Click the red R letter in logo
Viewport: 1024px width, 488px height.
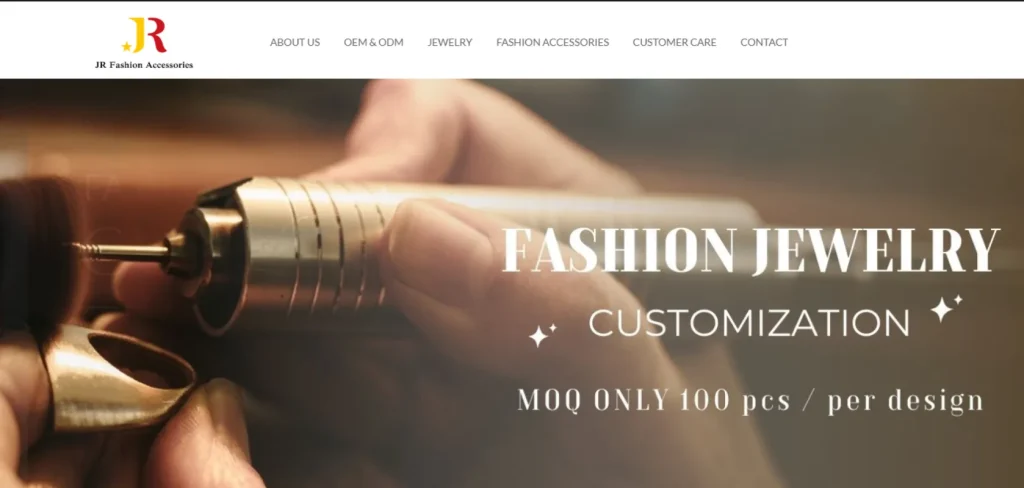click(156, 35)
